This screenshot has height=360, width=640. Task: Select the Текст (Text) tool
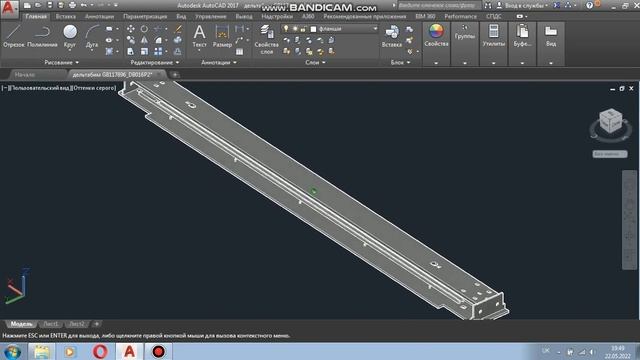point(199,36)
